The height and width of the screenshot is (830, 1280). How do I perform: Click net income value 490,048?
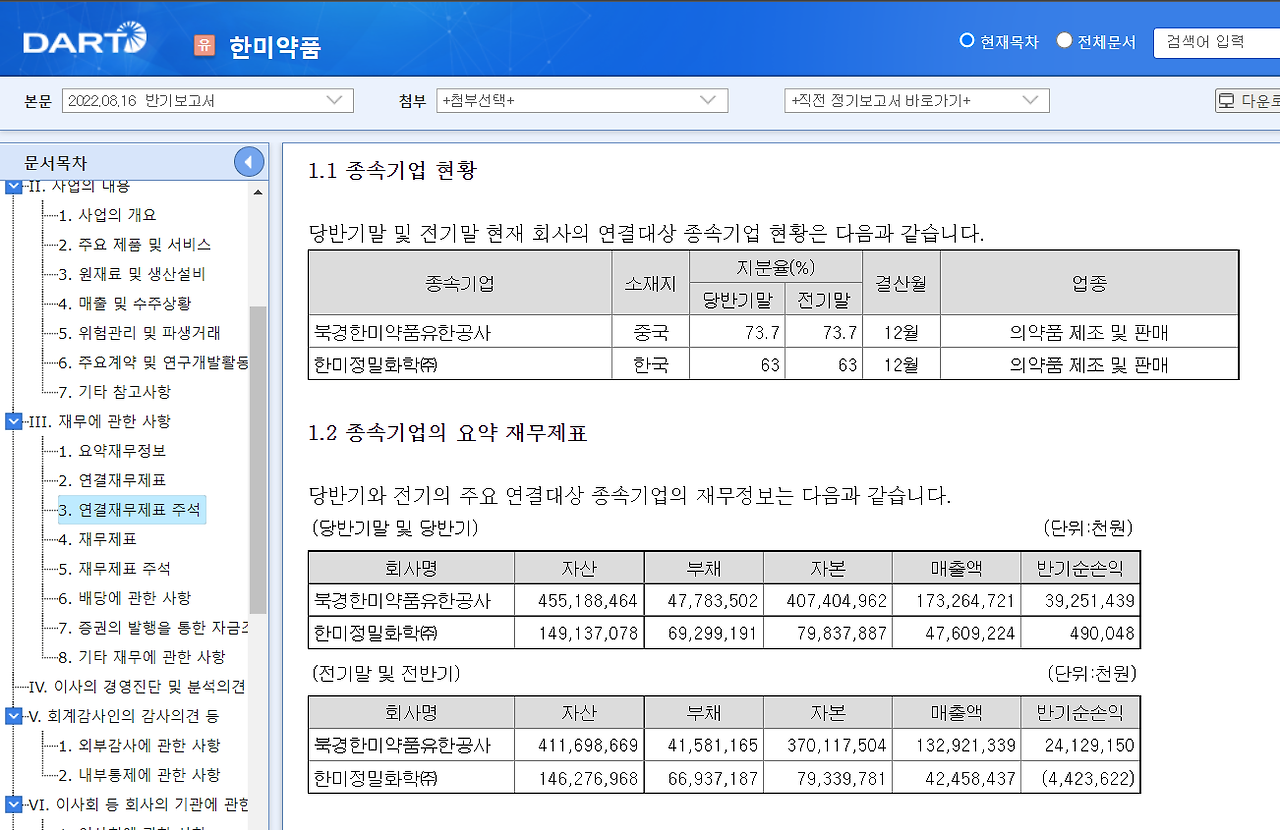click(1100, 633)
